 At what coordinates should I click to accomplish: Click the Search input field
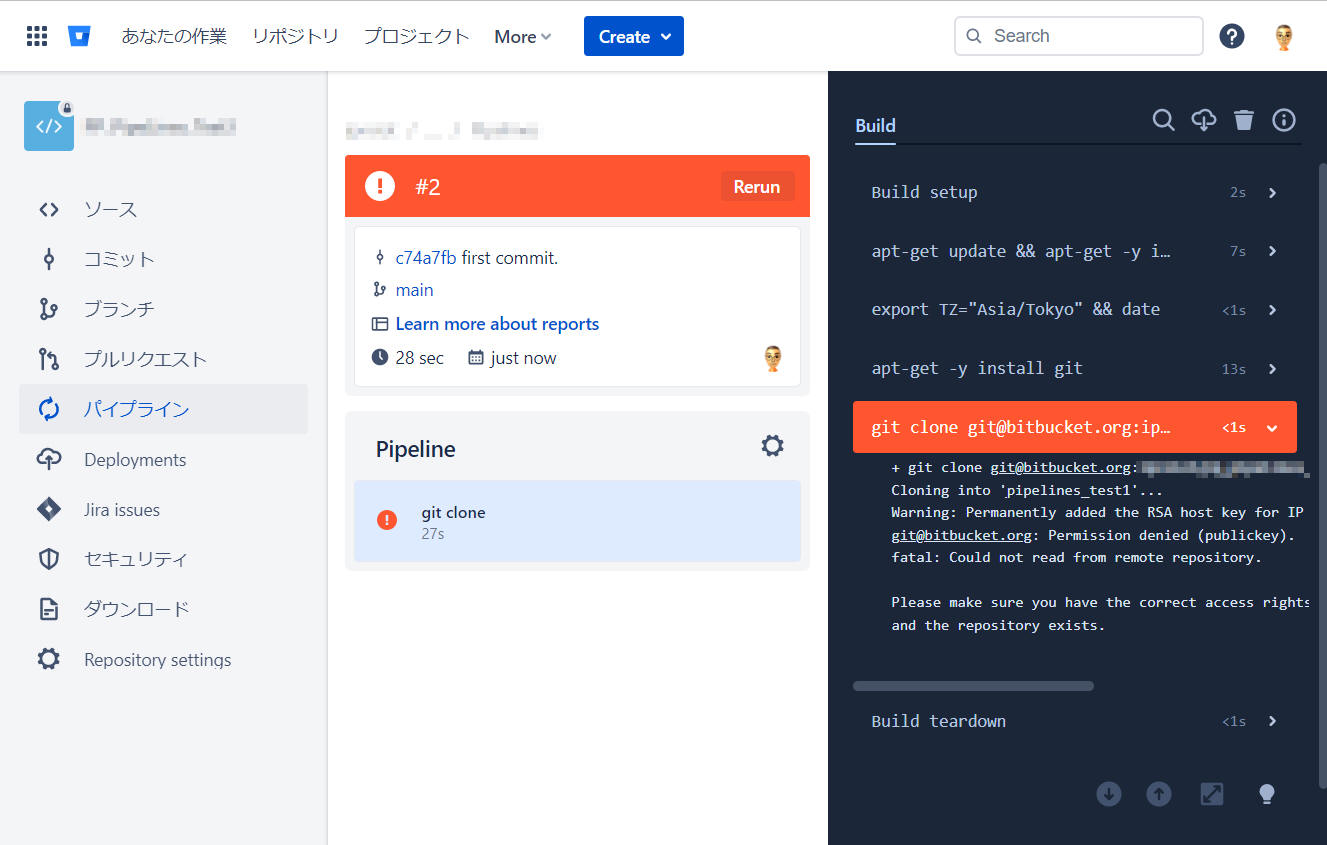click(x=1080, y=36)
